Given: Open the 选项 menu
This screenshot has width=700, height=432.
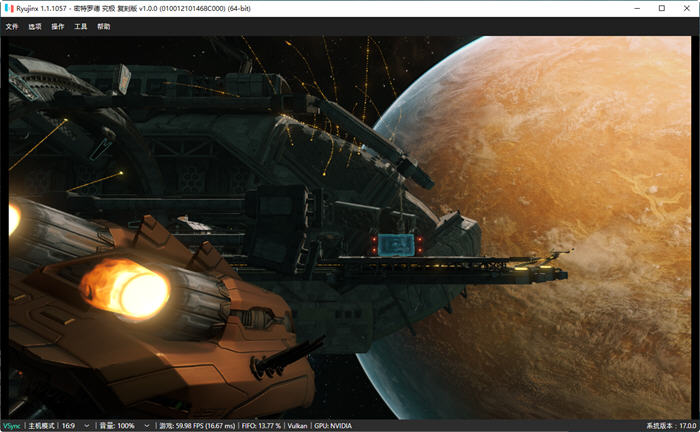Looking at the screenshot, I should (x=35, y=27).
